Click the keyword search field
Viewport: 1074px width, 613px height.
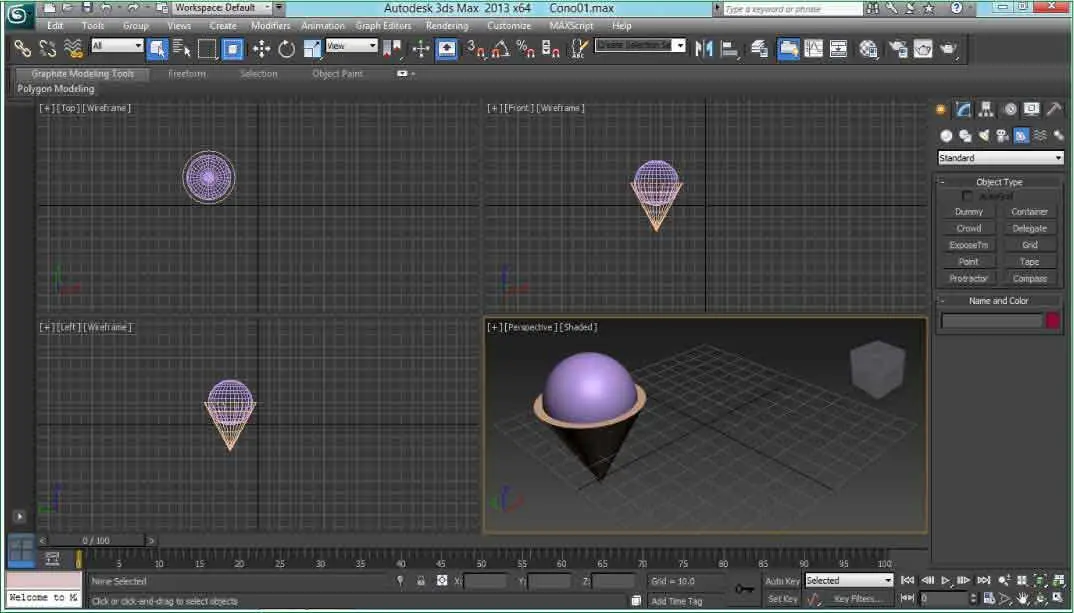792,9
